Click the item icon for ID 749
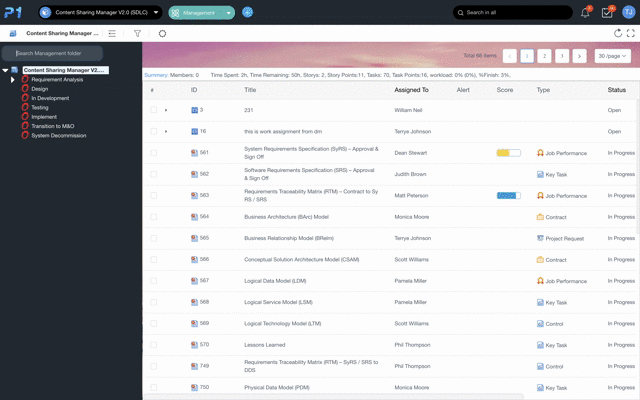The width and height of the screenshot is (640, 400). (194, 366)
